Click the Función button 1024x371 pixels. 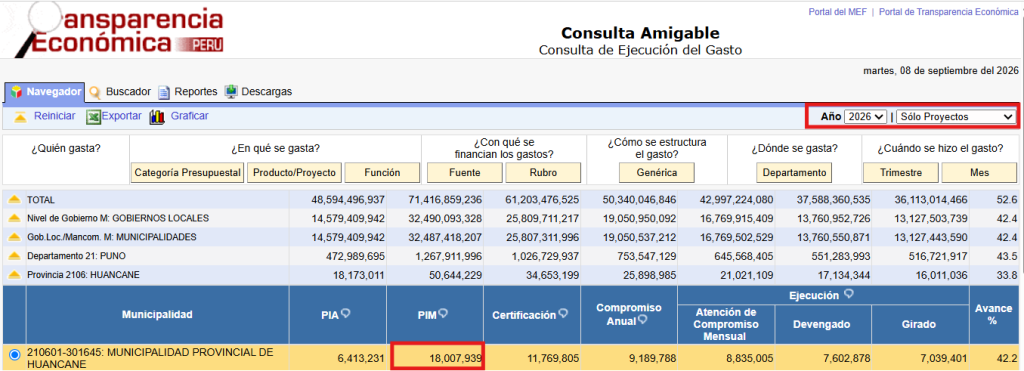point(382,172)
